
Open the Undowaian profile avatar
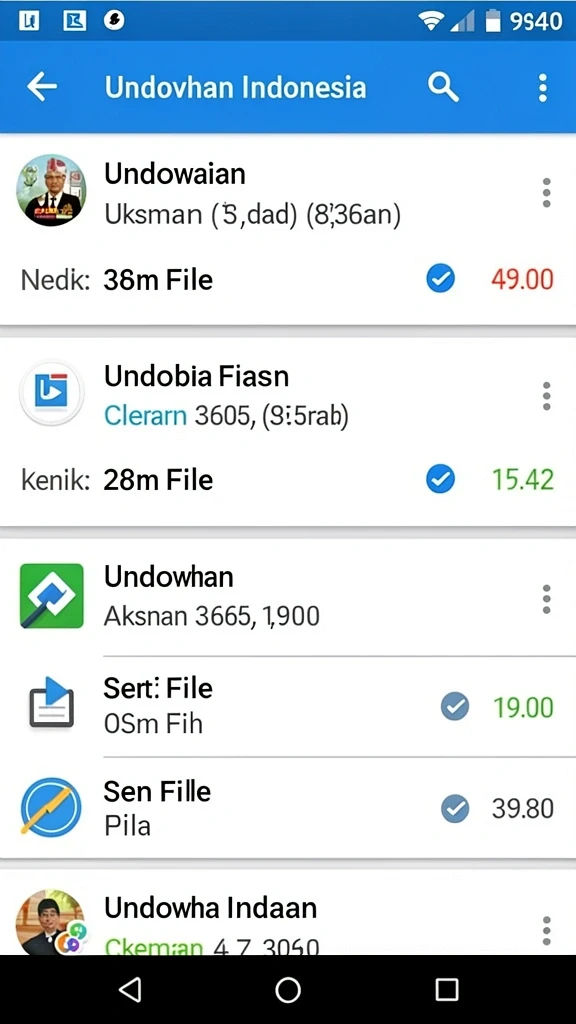51,190
